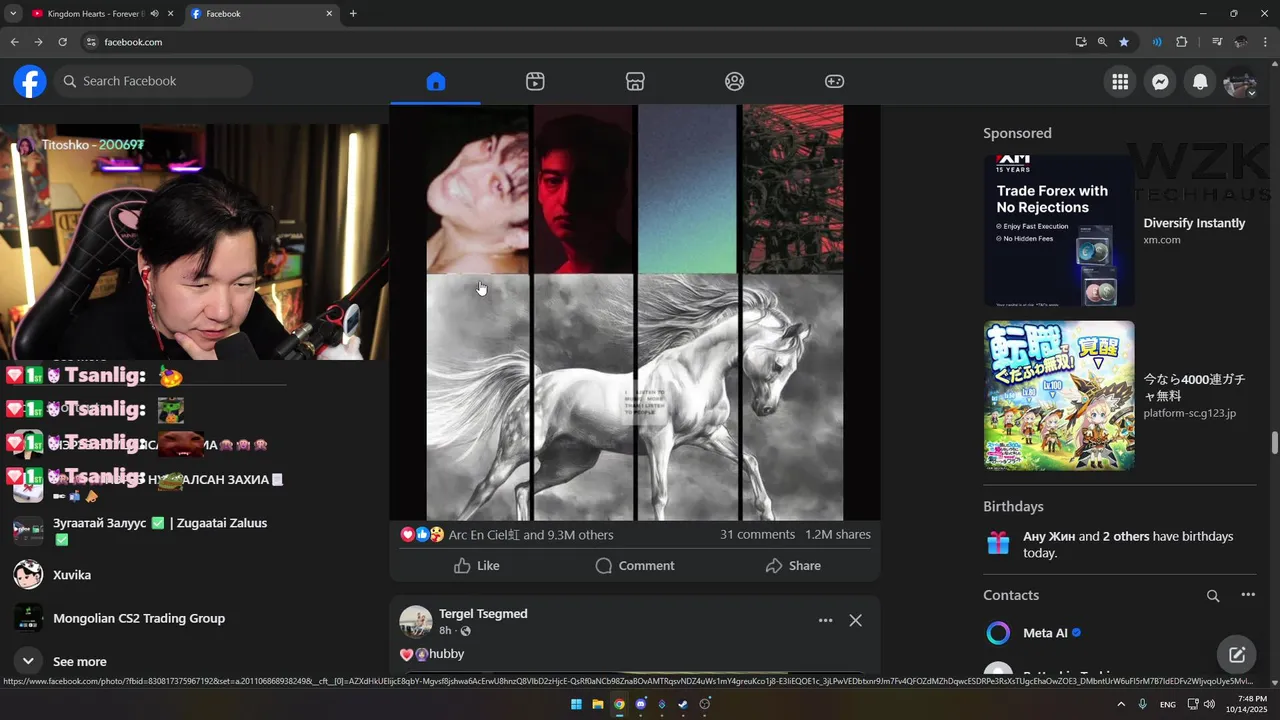Show who reacted: Arc En Ciel and others
The image size is (1280, 720).
coord(531,535)
